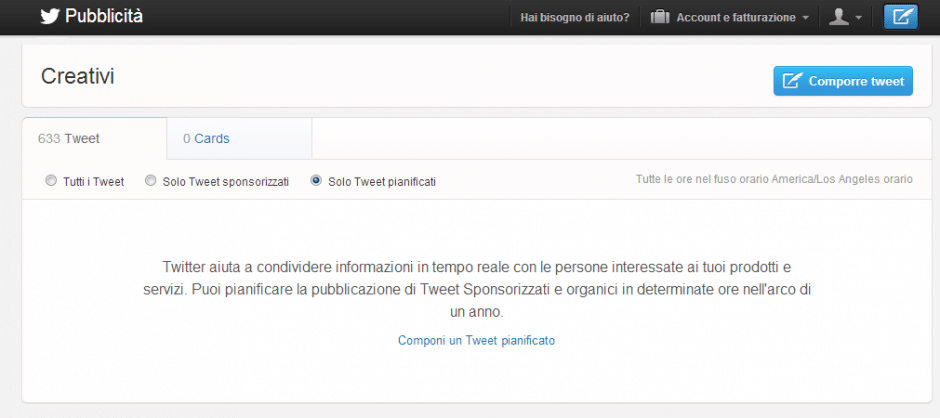
Task: Click the Twitter bird logo
Action: point(50,16)
